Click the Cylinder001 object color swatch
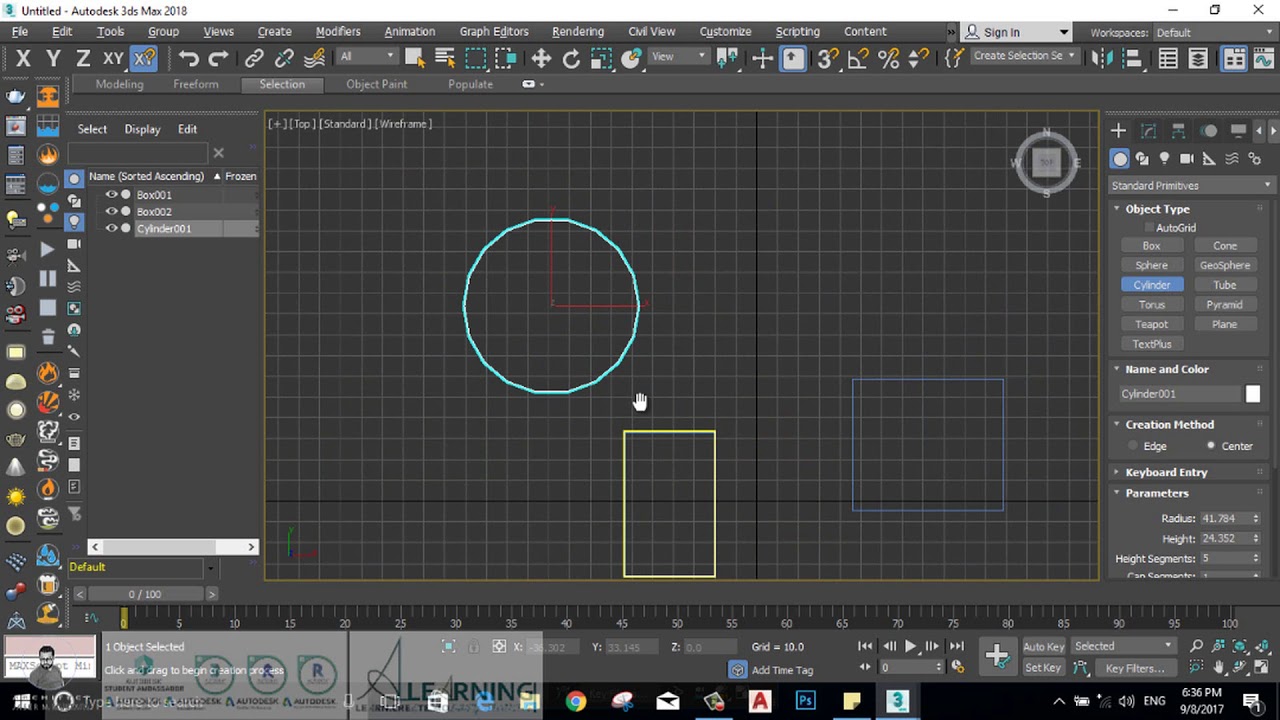 point(1253,394)
